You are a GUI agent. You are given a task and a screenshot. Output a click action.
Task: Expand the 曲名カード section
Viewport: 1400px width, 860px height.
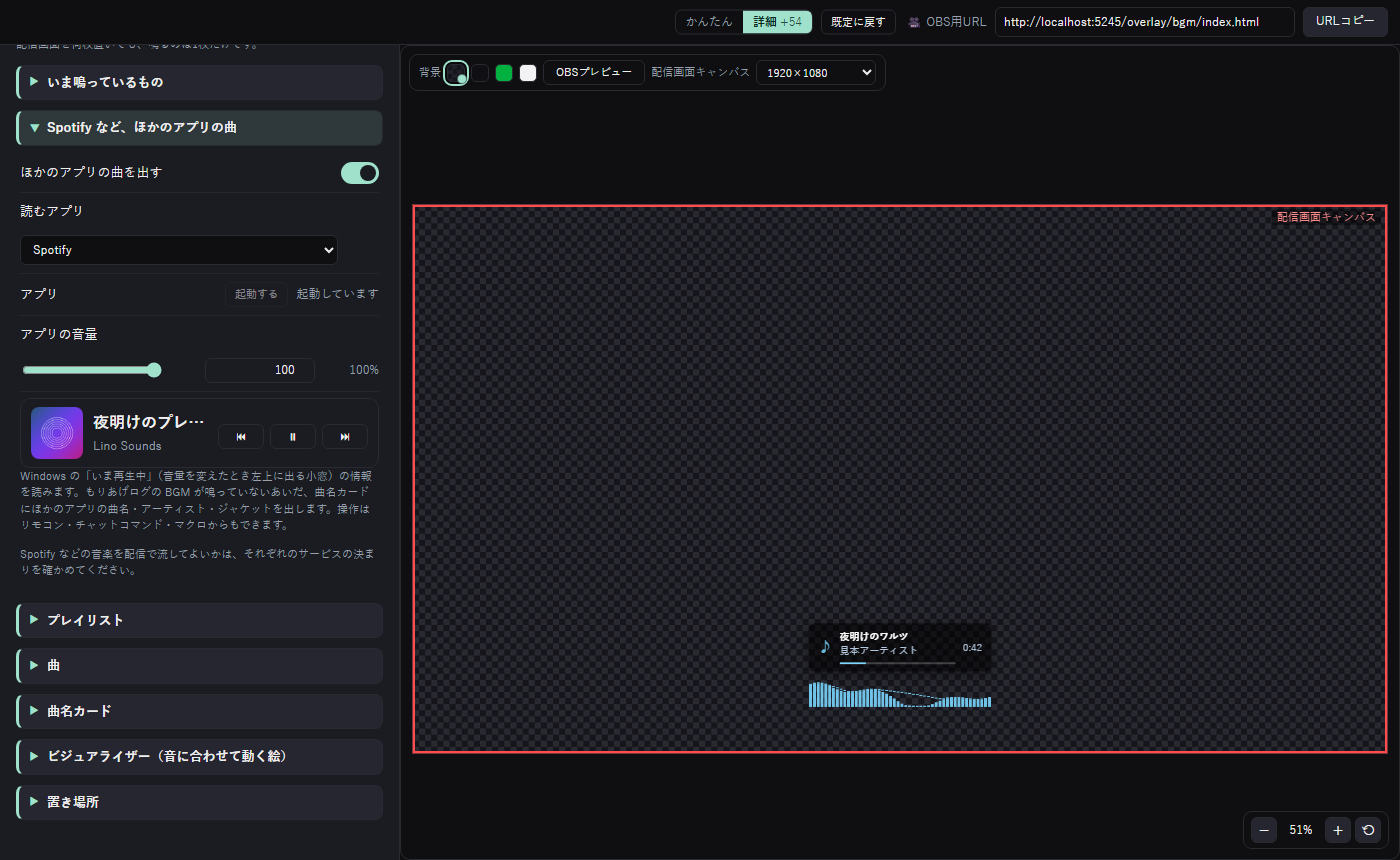pos(200,711)
